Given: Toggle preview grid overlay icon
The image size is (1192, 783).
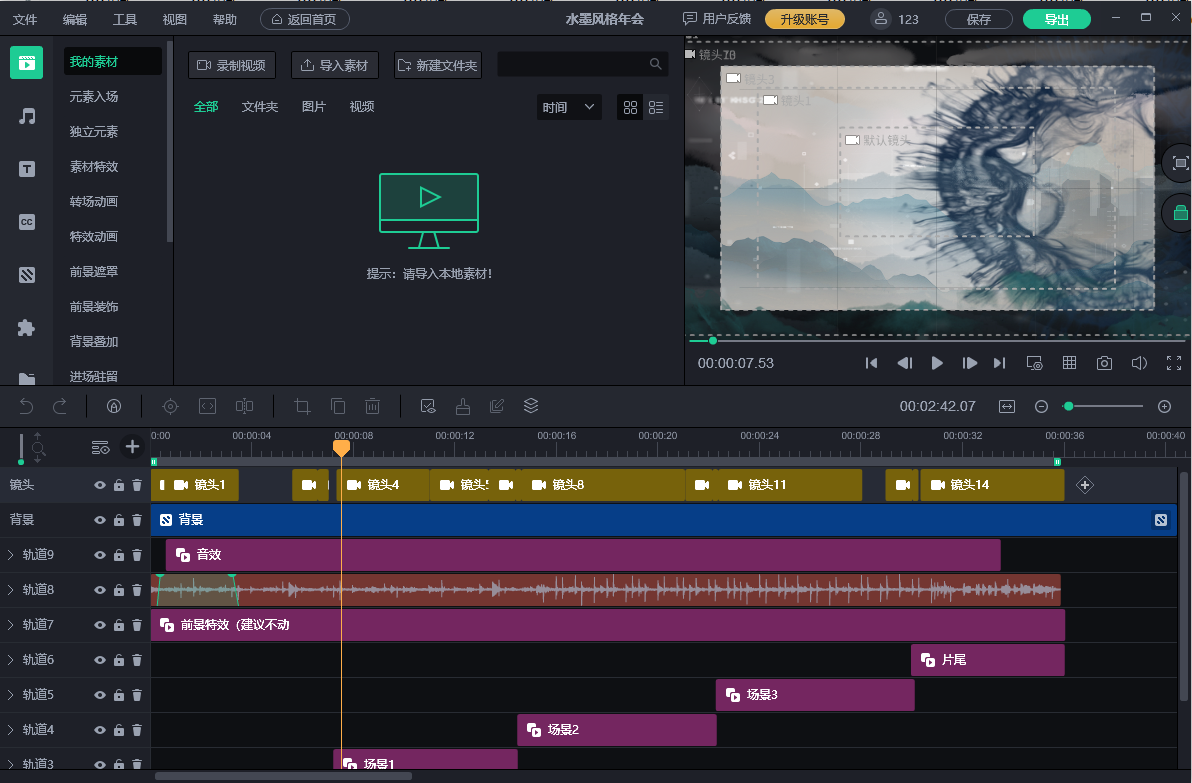Looking at the screenshot, I should tap(1069, 363).
